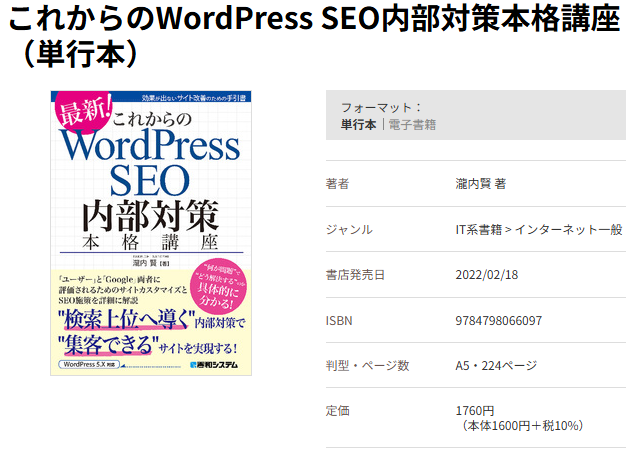This screenshot has height=455, width=638.
Task: Click release date 2022/02/18
Action: [x=487, y=275]
